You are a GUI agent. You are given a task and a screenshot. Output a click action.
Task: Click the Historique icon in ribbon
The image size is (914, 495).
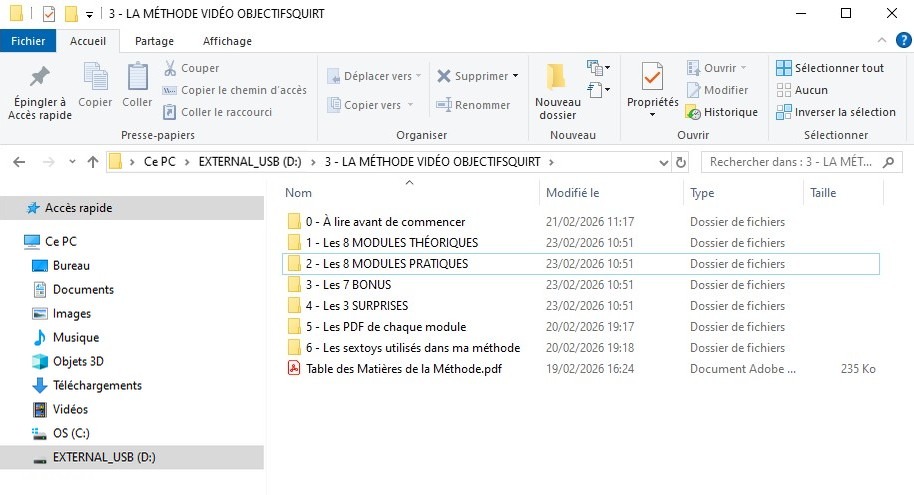(693, 112)
